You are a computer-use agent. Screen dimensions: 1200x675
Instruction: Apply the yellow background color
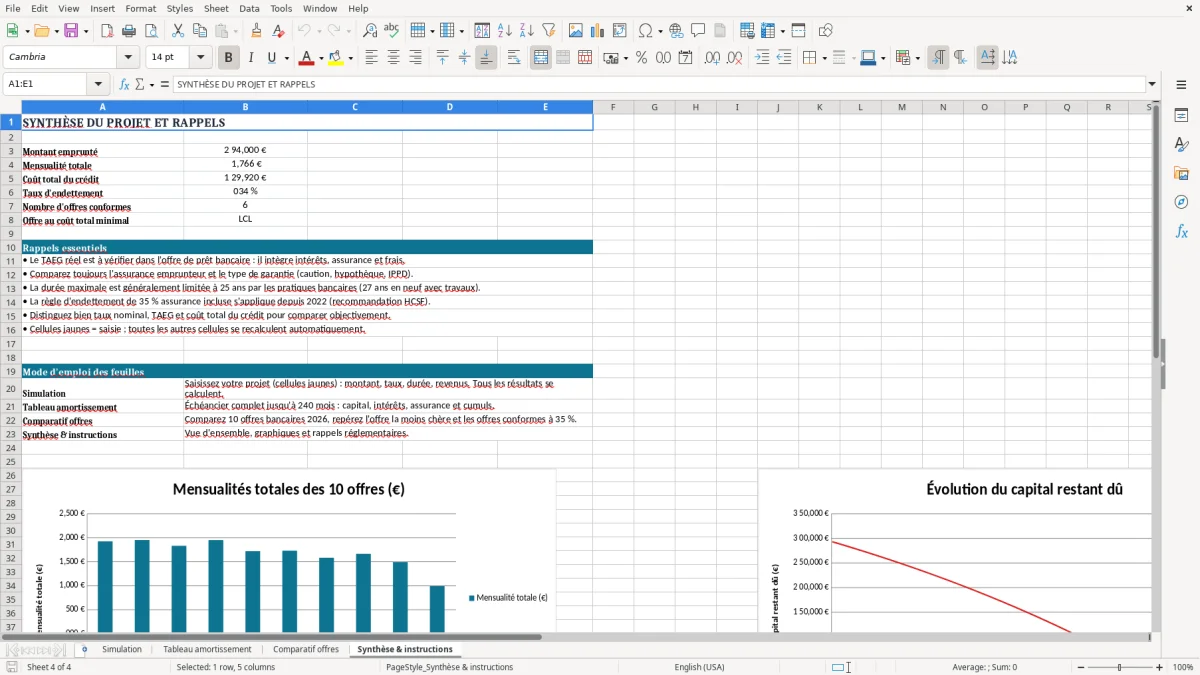point(336,58)
